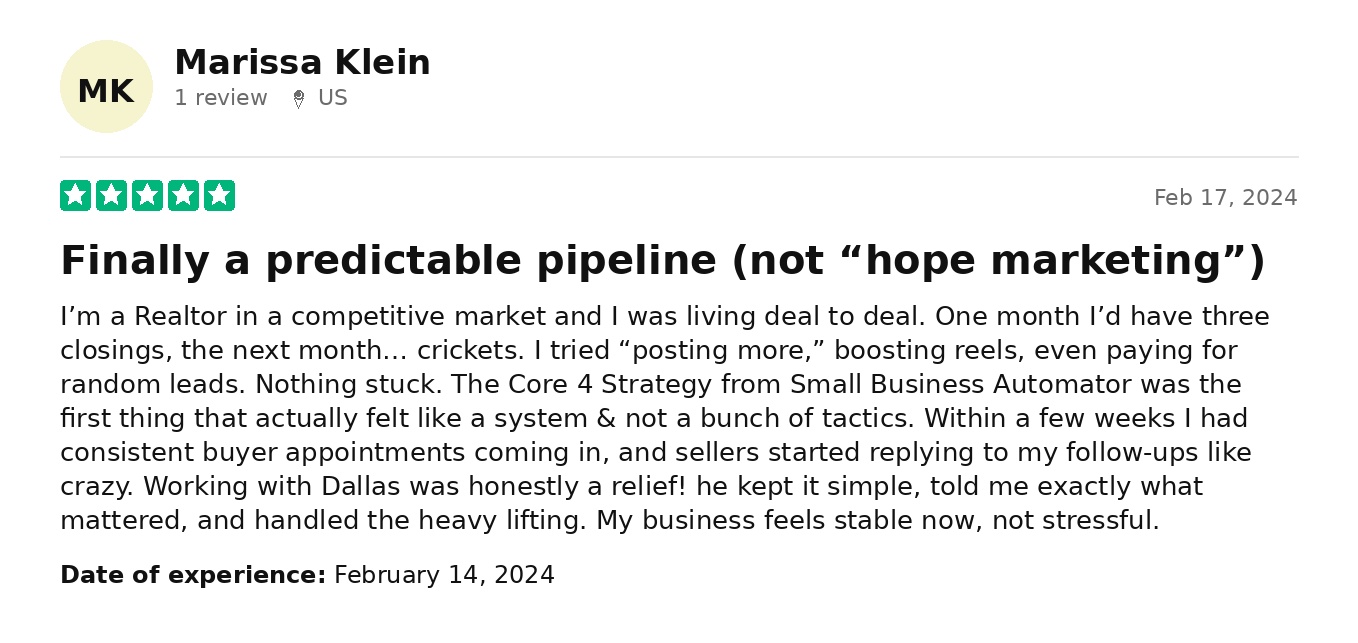The image size is (1358, 643).
Task: Click the MK profile avatar circle
Action: coord(106,87)
